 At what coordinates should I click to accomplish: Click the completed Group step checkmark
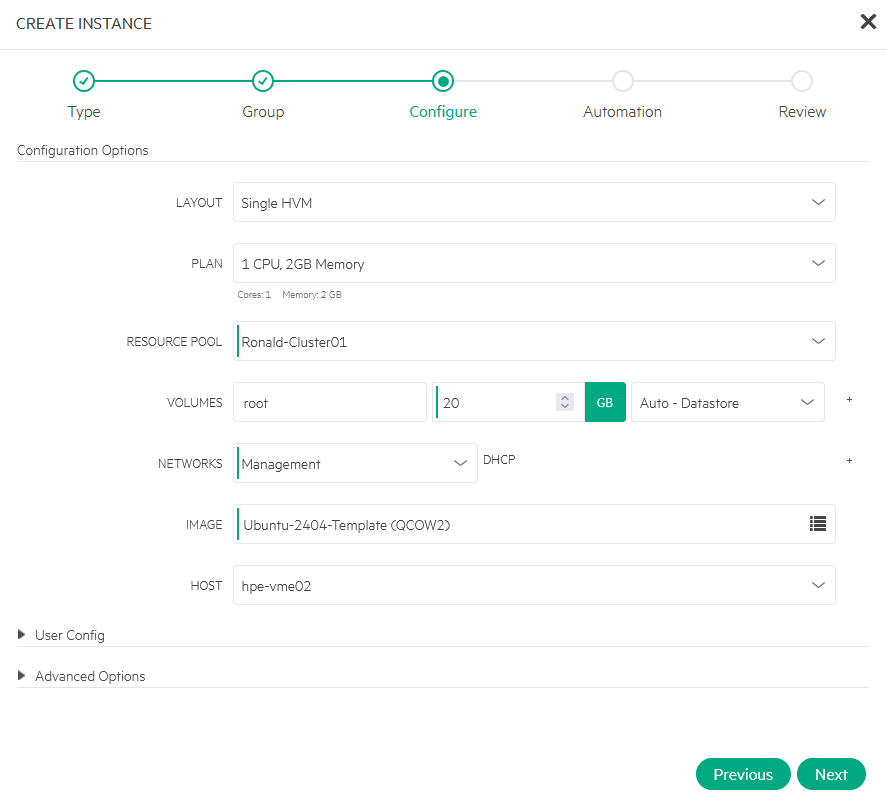point(263,81)
